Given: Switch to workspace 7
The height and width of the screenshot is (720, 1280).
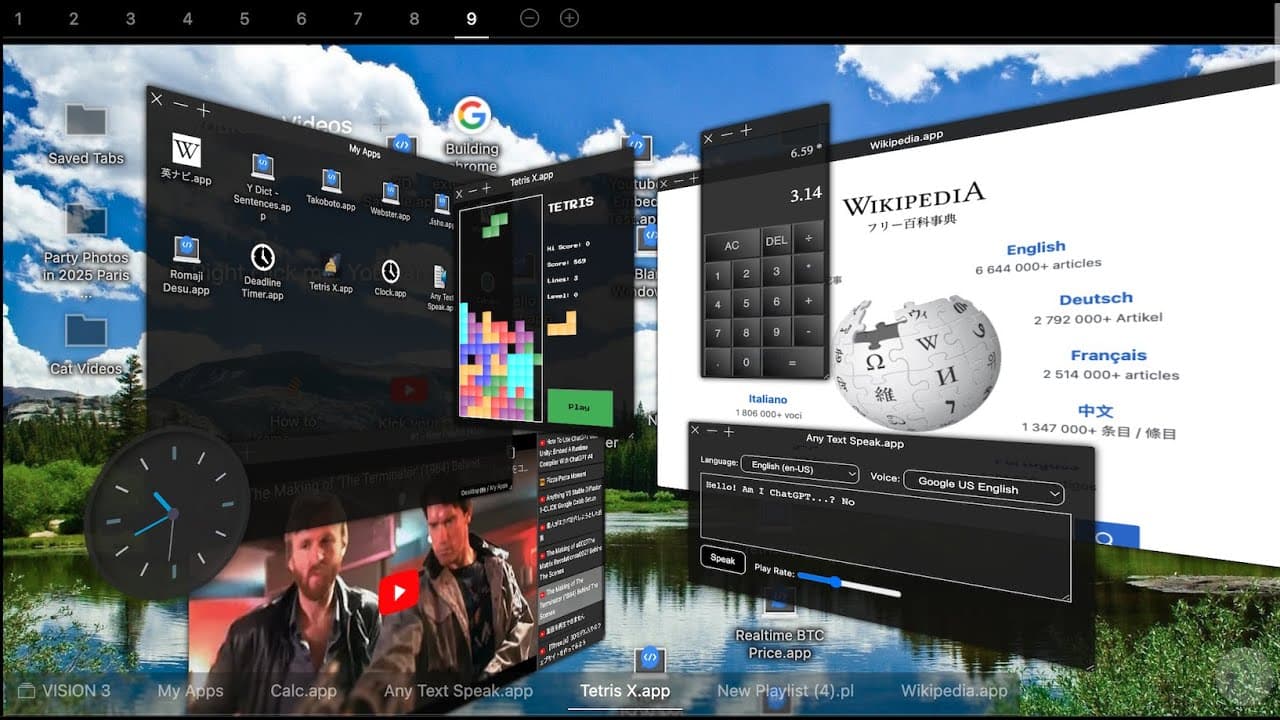Looking at the screenshot, I should (x=358, y=18).
